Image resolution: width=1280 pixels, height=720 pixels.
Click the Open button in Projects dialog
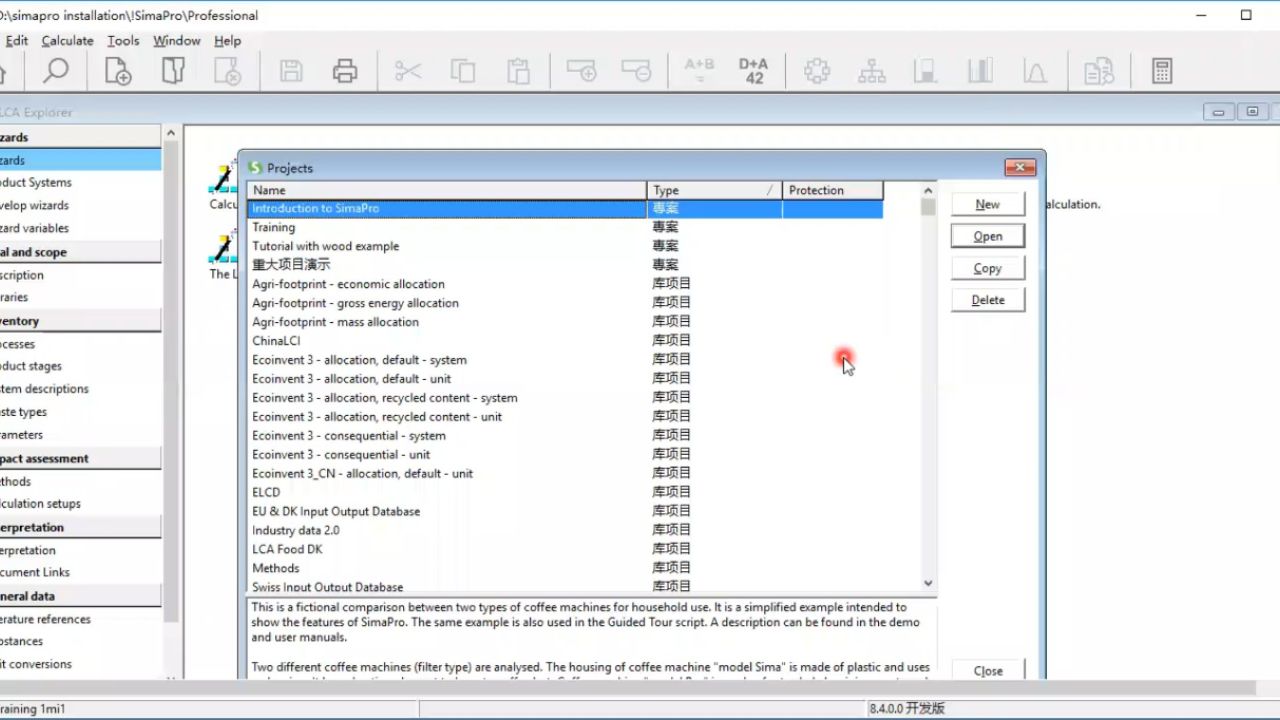pyautogui.click(x=986, y=236)
